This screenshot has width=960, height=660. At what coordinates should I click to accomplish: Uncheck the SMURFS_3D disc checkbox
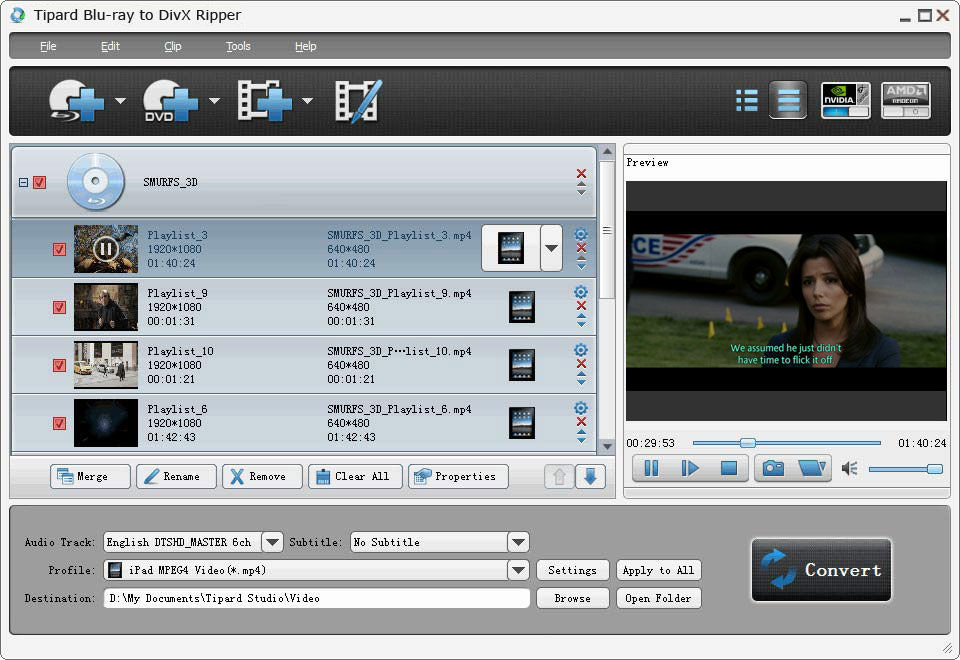point(40,182)
